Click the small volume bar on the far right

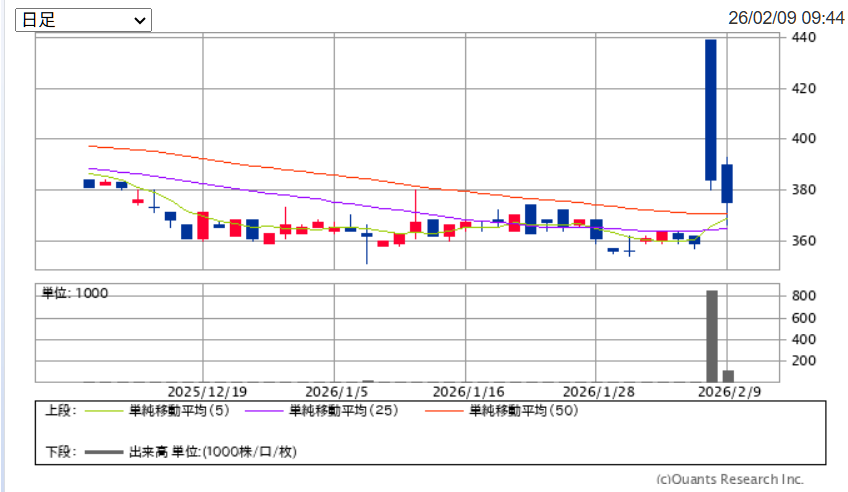pos(728,376)
